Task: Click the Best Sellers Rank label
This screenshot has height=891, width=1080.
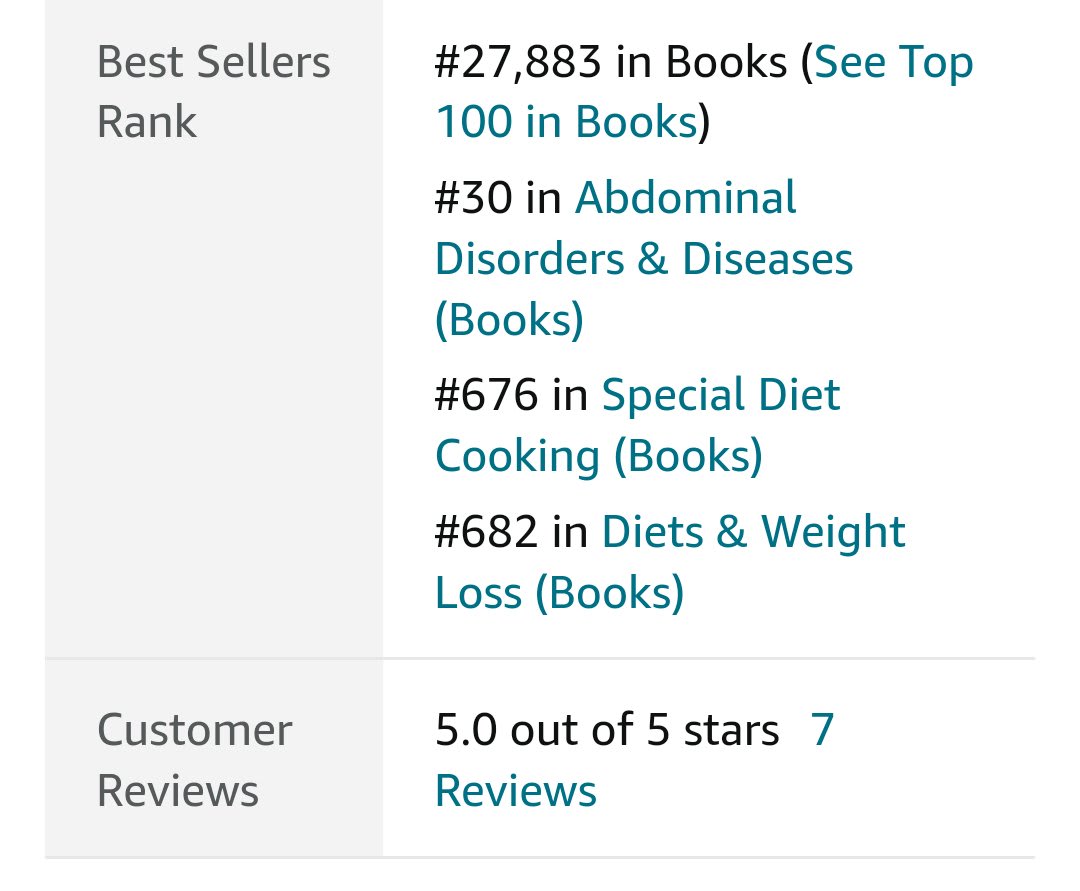Action: click(214, 92)
